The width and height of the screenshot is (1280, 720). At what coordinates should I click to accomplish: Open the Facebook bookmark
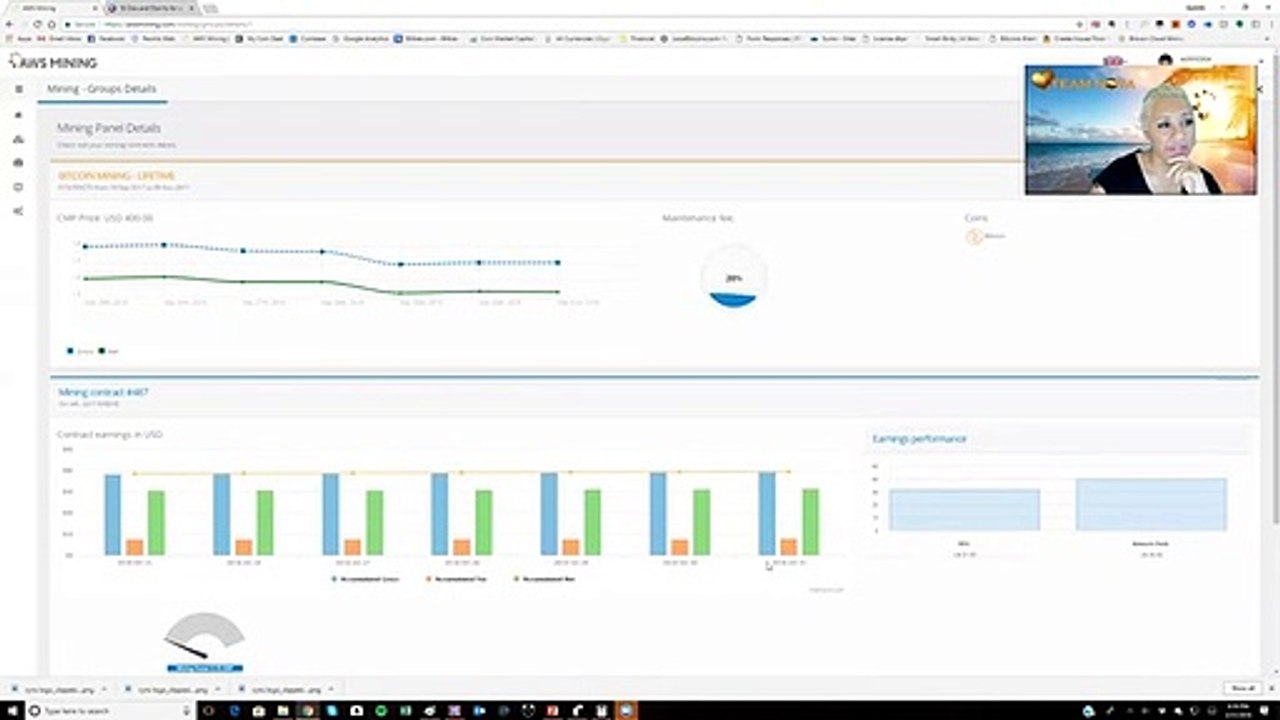(x=106, y=38)
